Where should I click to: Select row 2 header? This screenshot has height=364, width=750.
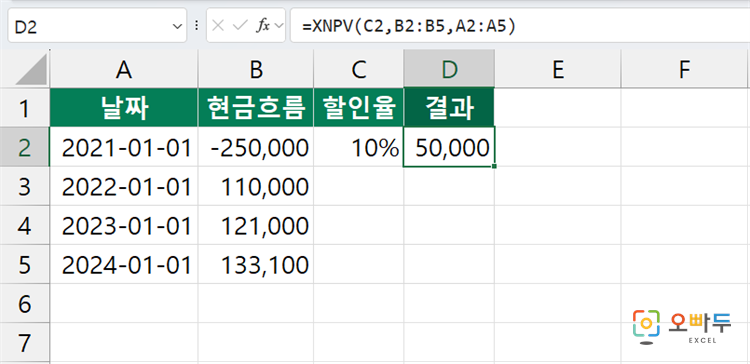click(x=24, y=147)
